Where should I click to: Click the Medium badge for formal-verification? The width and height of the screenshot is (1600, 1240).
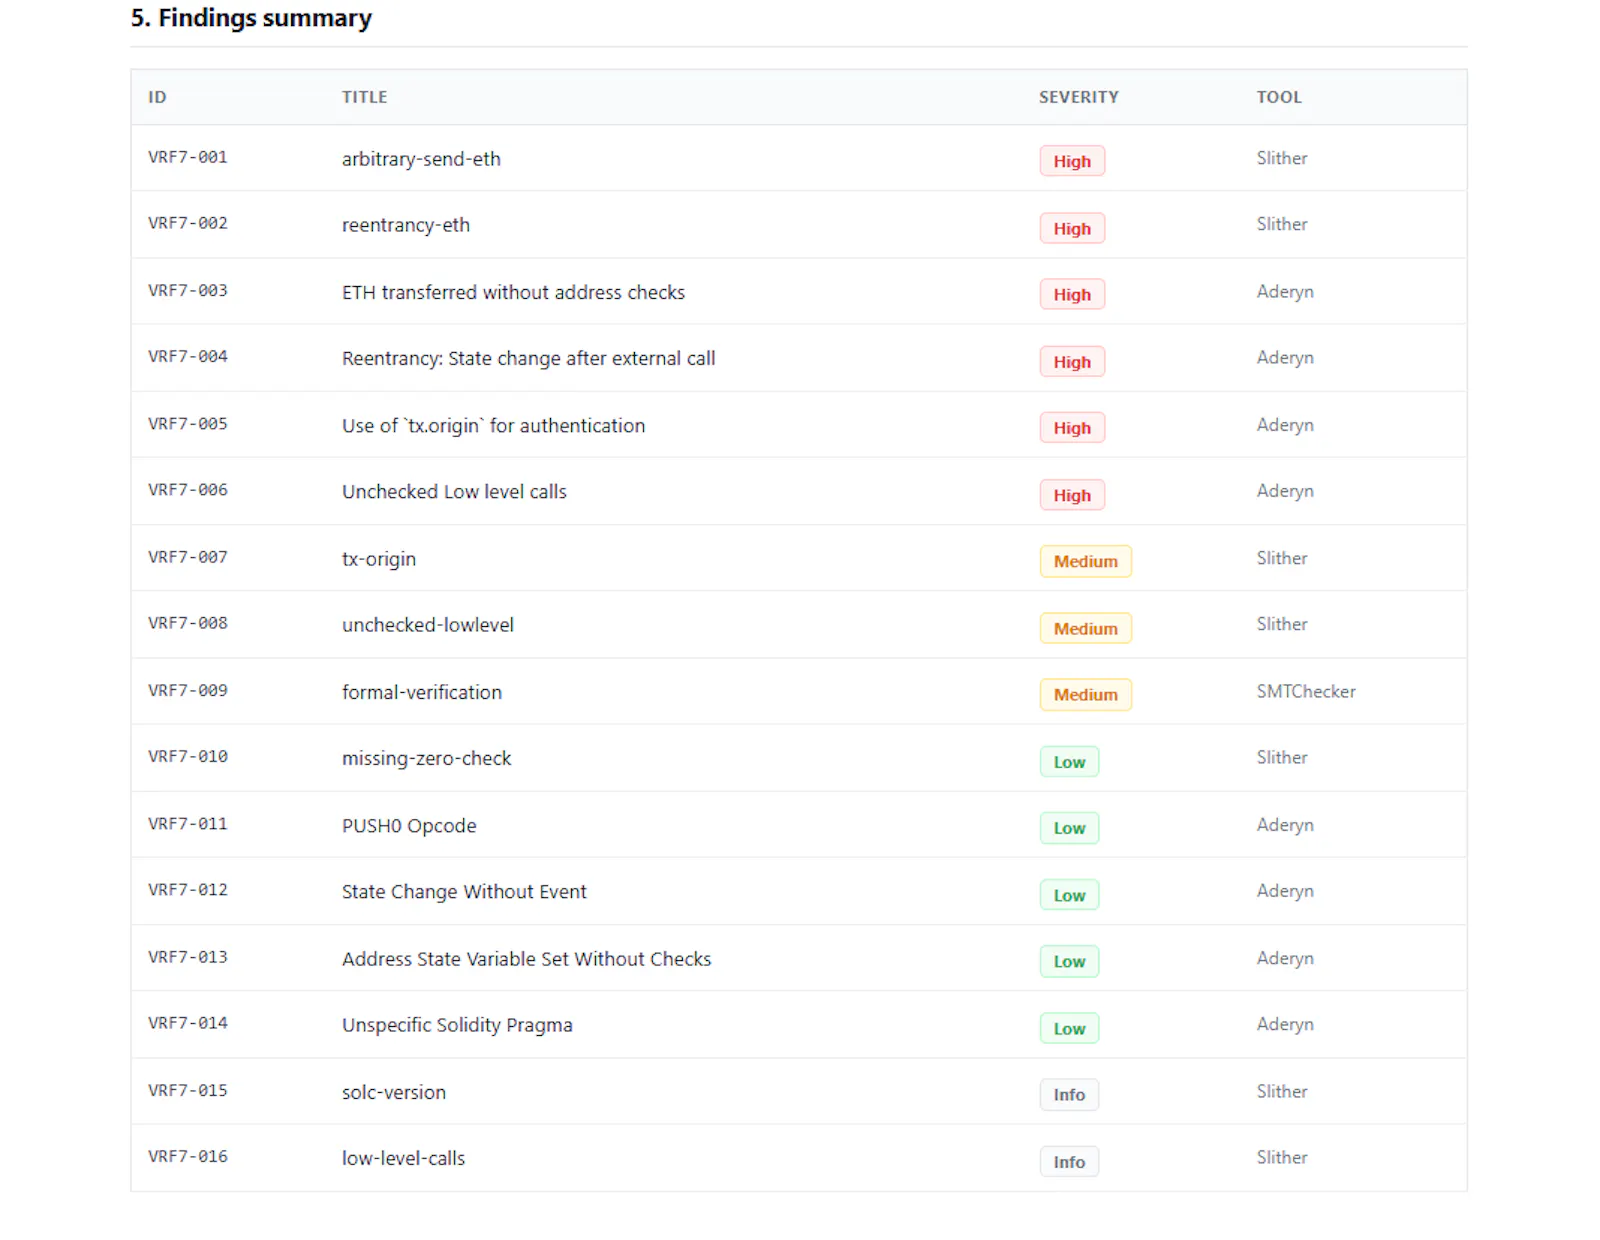1085,694
